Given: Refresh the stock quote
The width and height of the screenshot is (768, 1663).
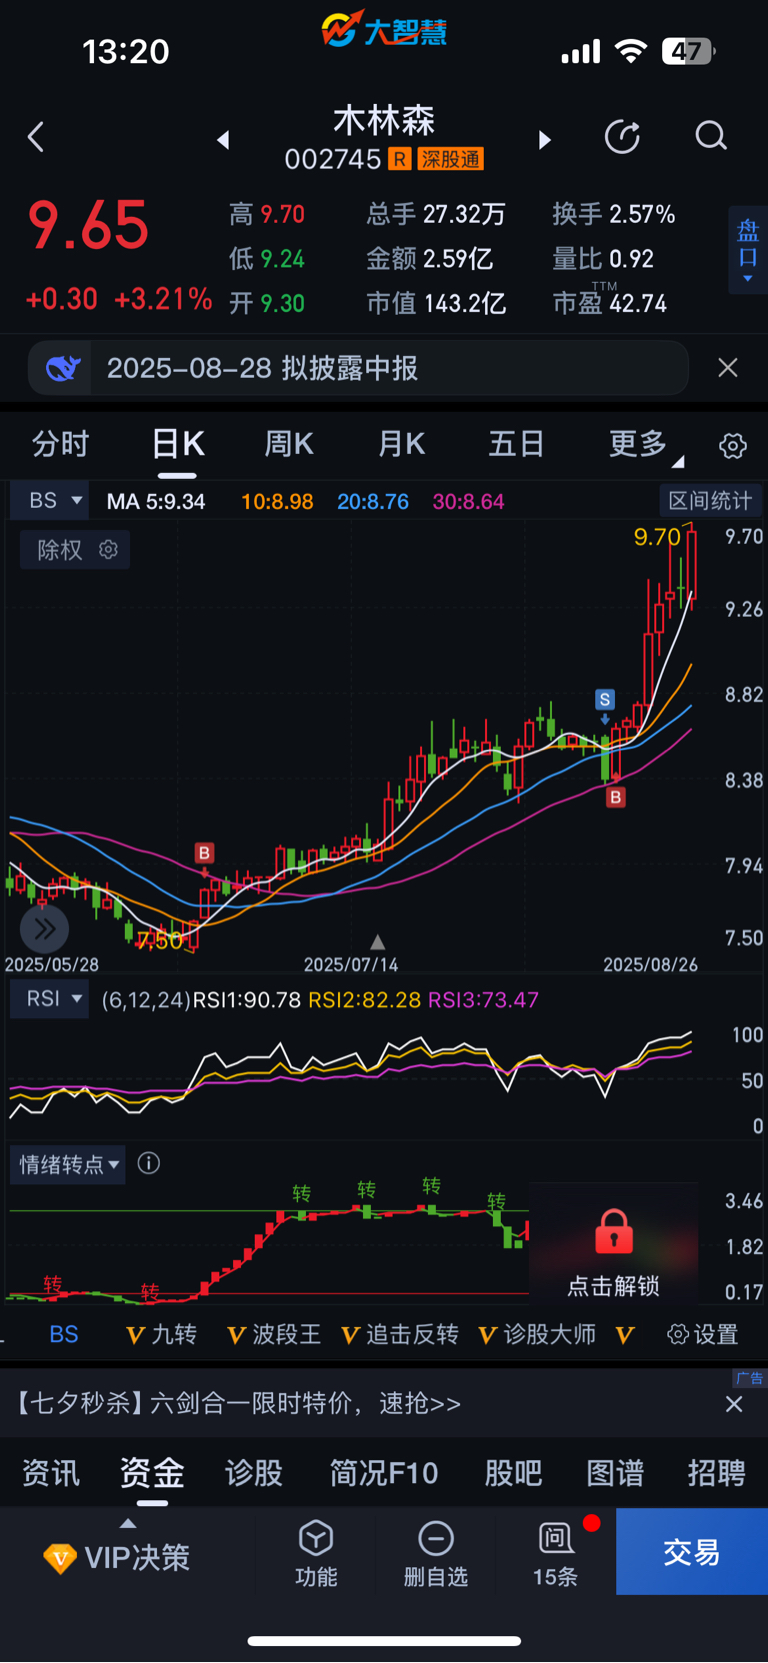Looking at the screenshot, I should coord(622,137).
